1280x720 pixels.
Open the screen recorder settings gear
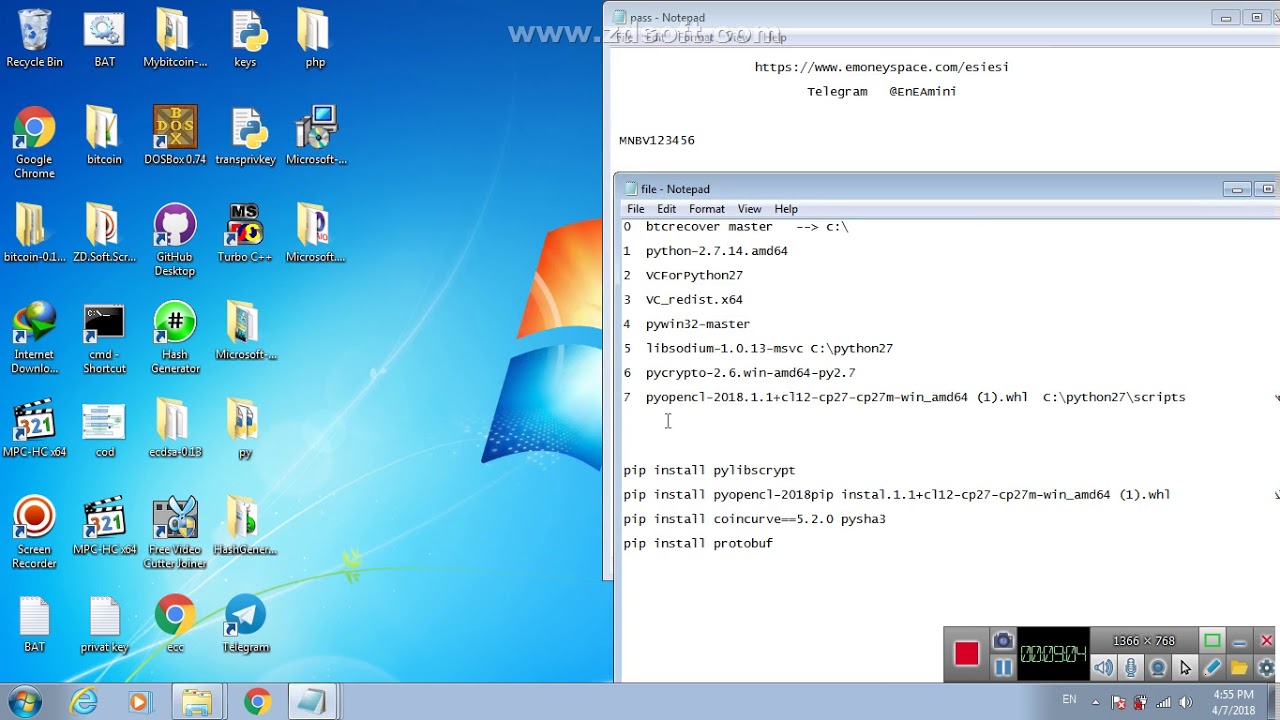[x=1266, y=668]
